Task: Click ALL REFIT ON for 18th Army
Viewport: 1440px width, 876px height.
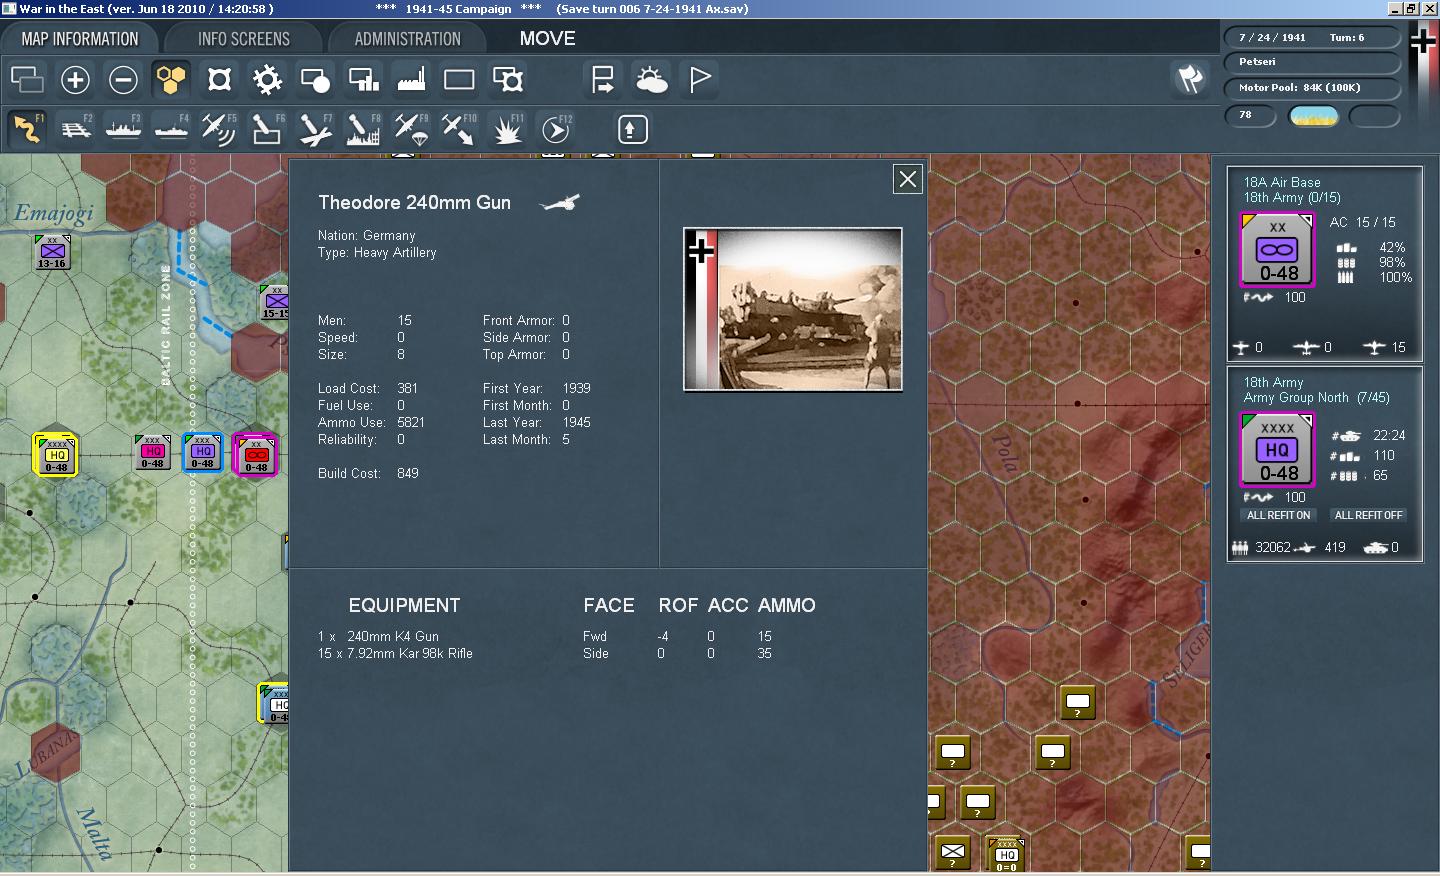Action: tap(1278, 515)
